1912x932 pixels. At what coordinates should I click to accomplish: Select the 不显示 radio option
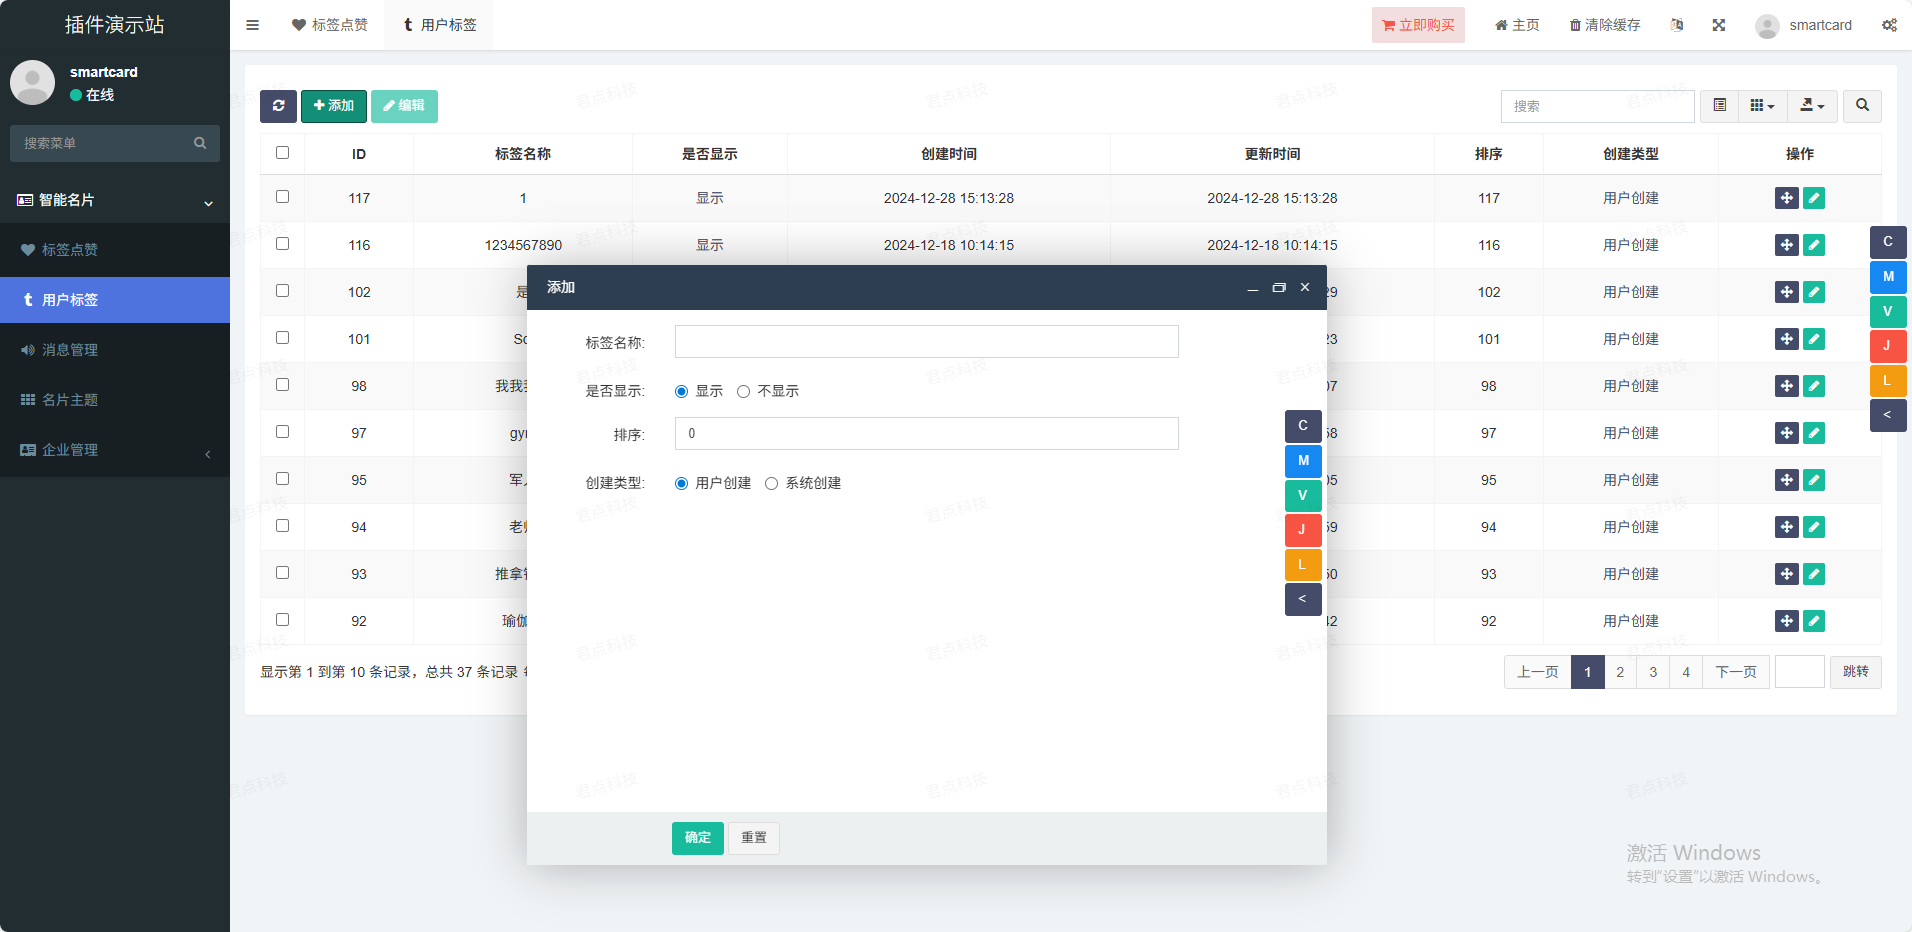[x=744, y=392]
